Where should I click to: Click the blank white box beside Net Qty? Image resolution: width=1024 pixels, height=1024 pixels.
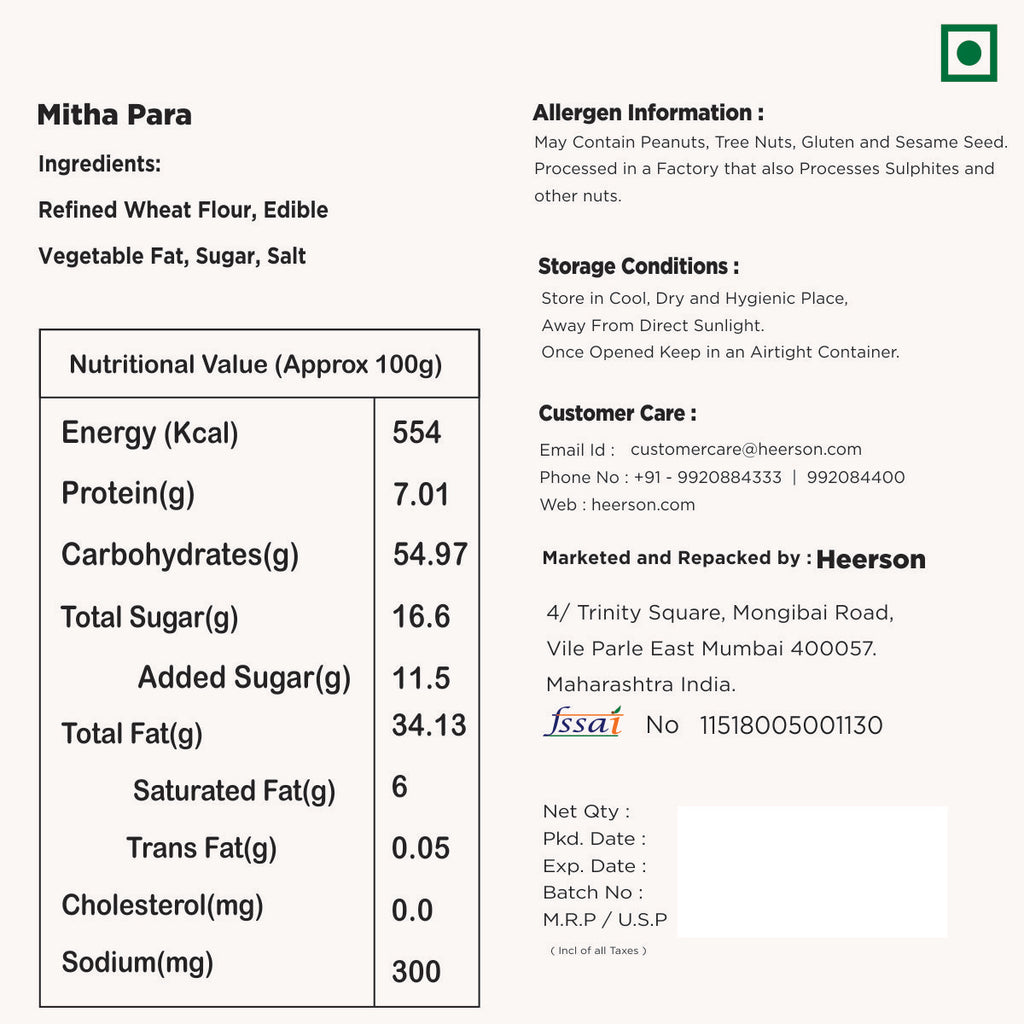(812, 871)
